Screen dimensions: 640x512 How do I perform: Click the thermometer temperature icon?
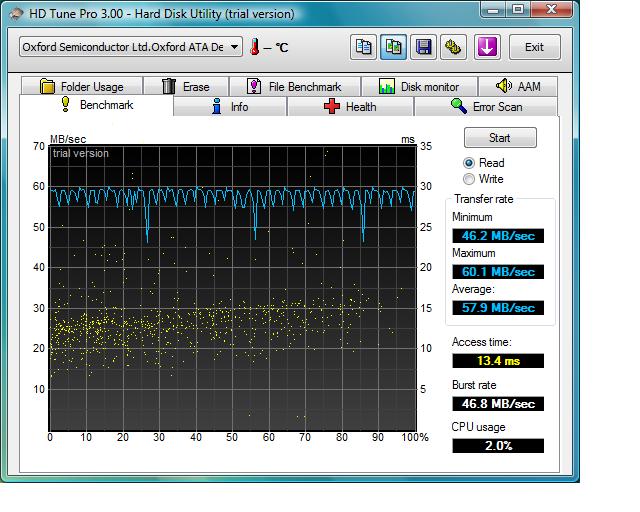[x=256, y=47]
